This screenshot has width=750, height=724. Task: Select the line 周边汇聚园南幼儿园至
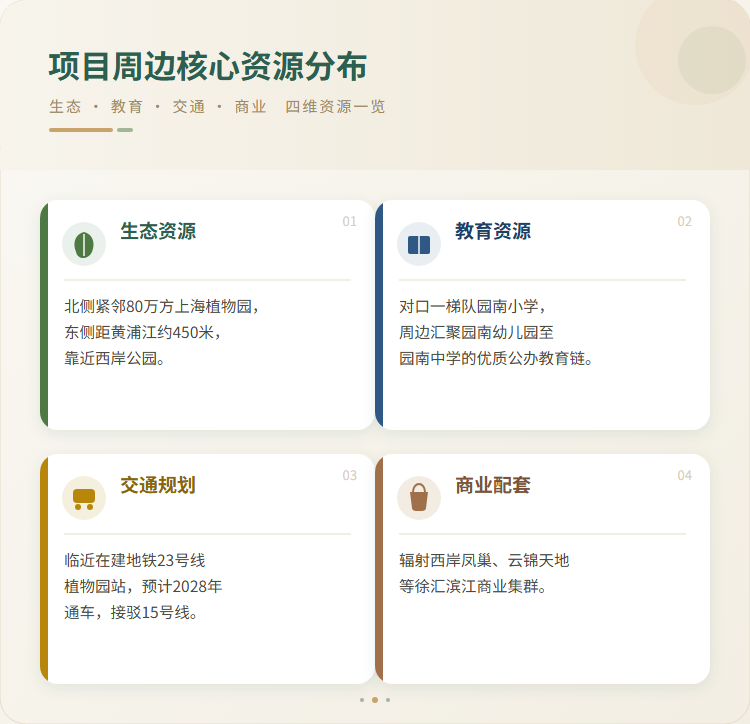tap(476, 332)
